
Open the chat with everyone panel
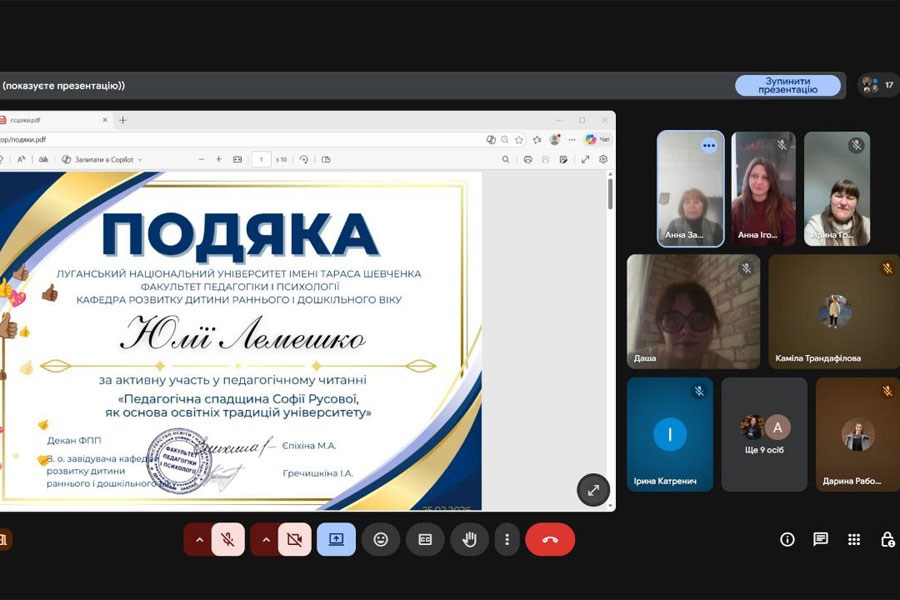[820, 540]
